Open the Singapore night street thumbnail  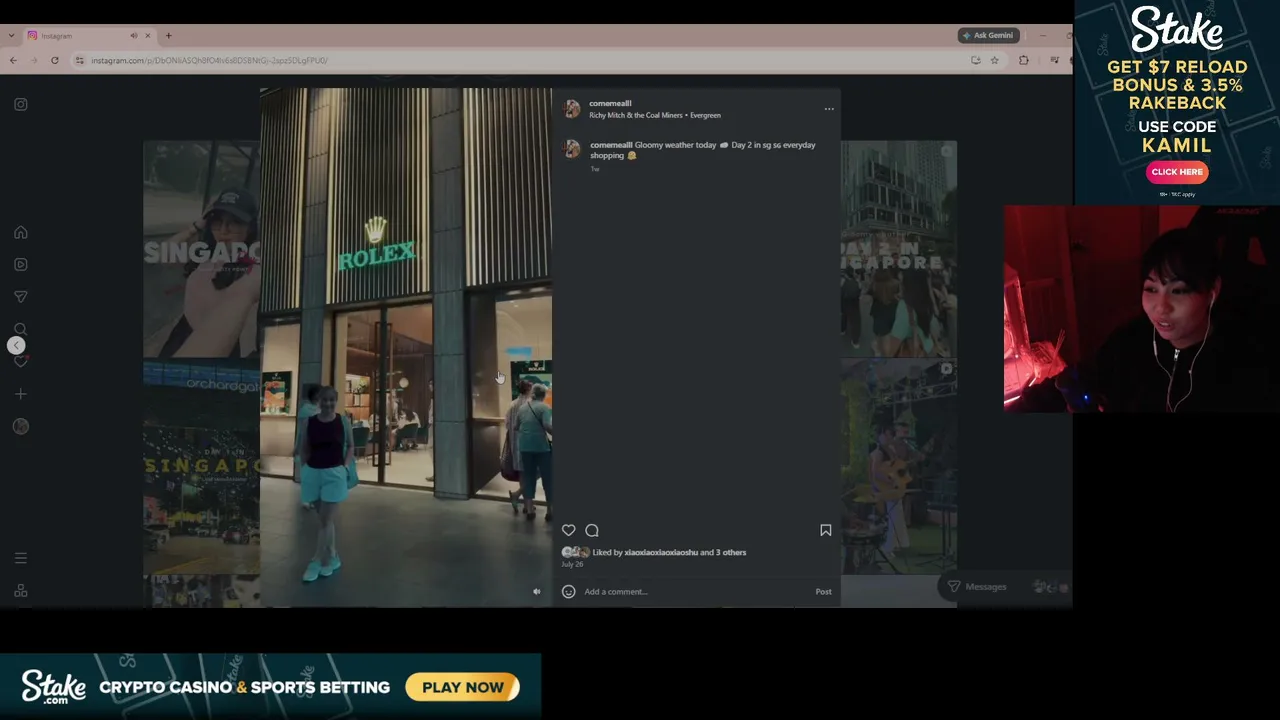[x=201, y=466]
